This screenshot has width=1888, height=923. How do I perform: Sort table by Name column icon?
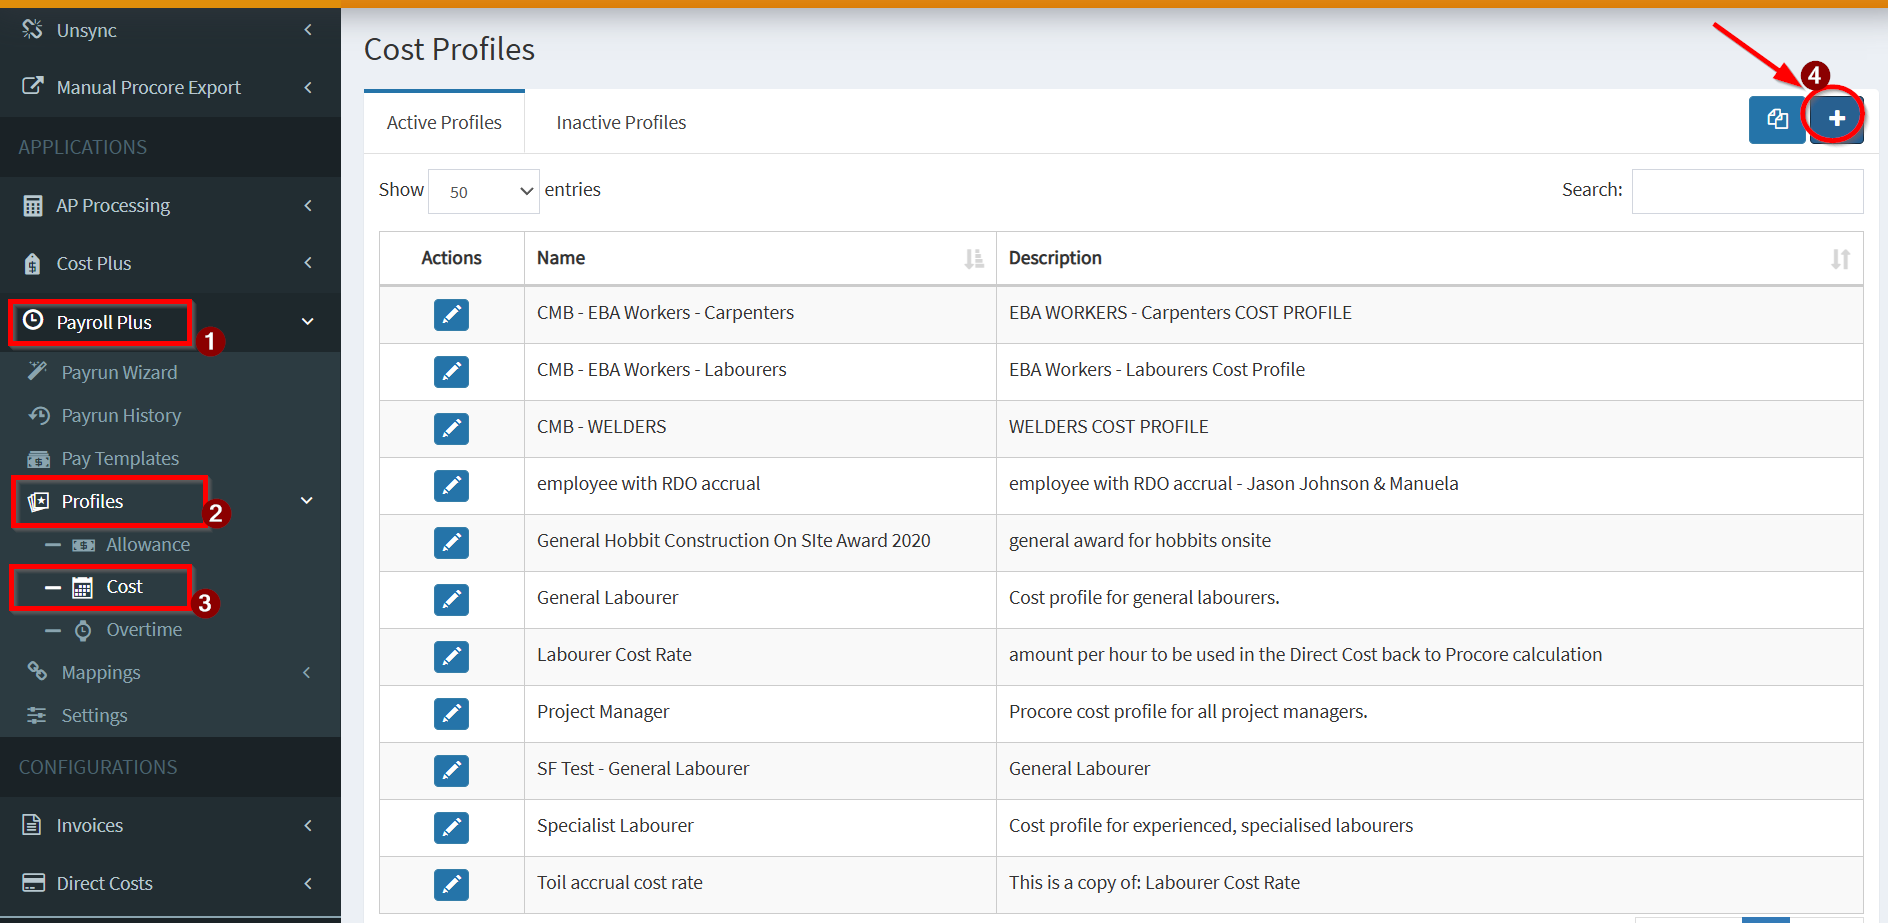pyautogui.click(x=973, y=259)
